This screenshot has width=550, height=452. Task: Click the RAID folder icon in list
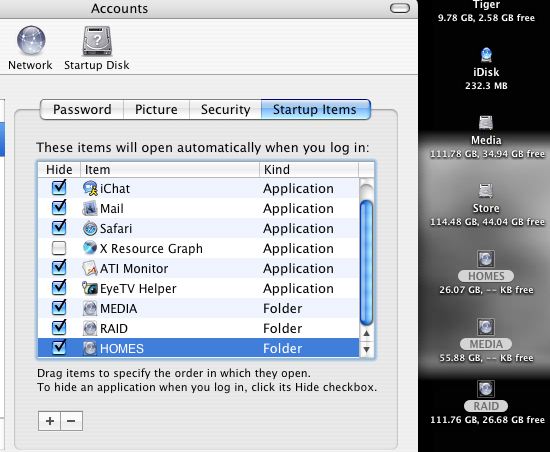tap(90, 328)
